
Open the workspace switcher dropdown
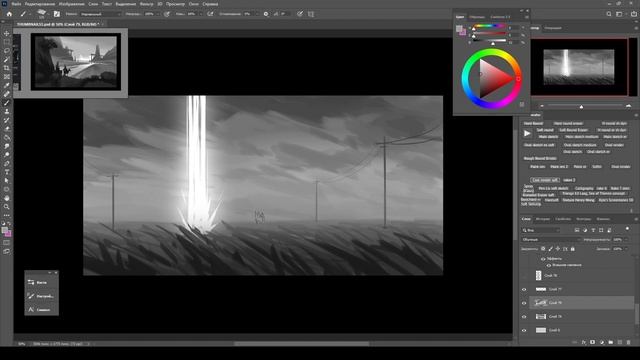coord(621,14)
